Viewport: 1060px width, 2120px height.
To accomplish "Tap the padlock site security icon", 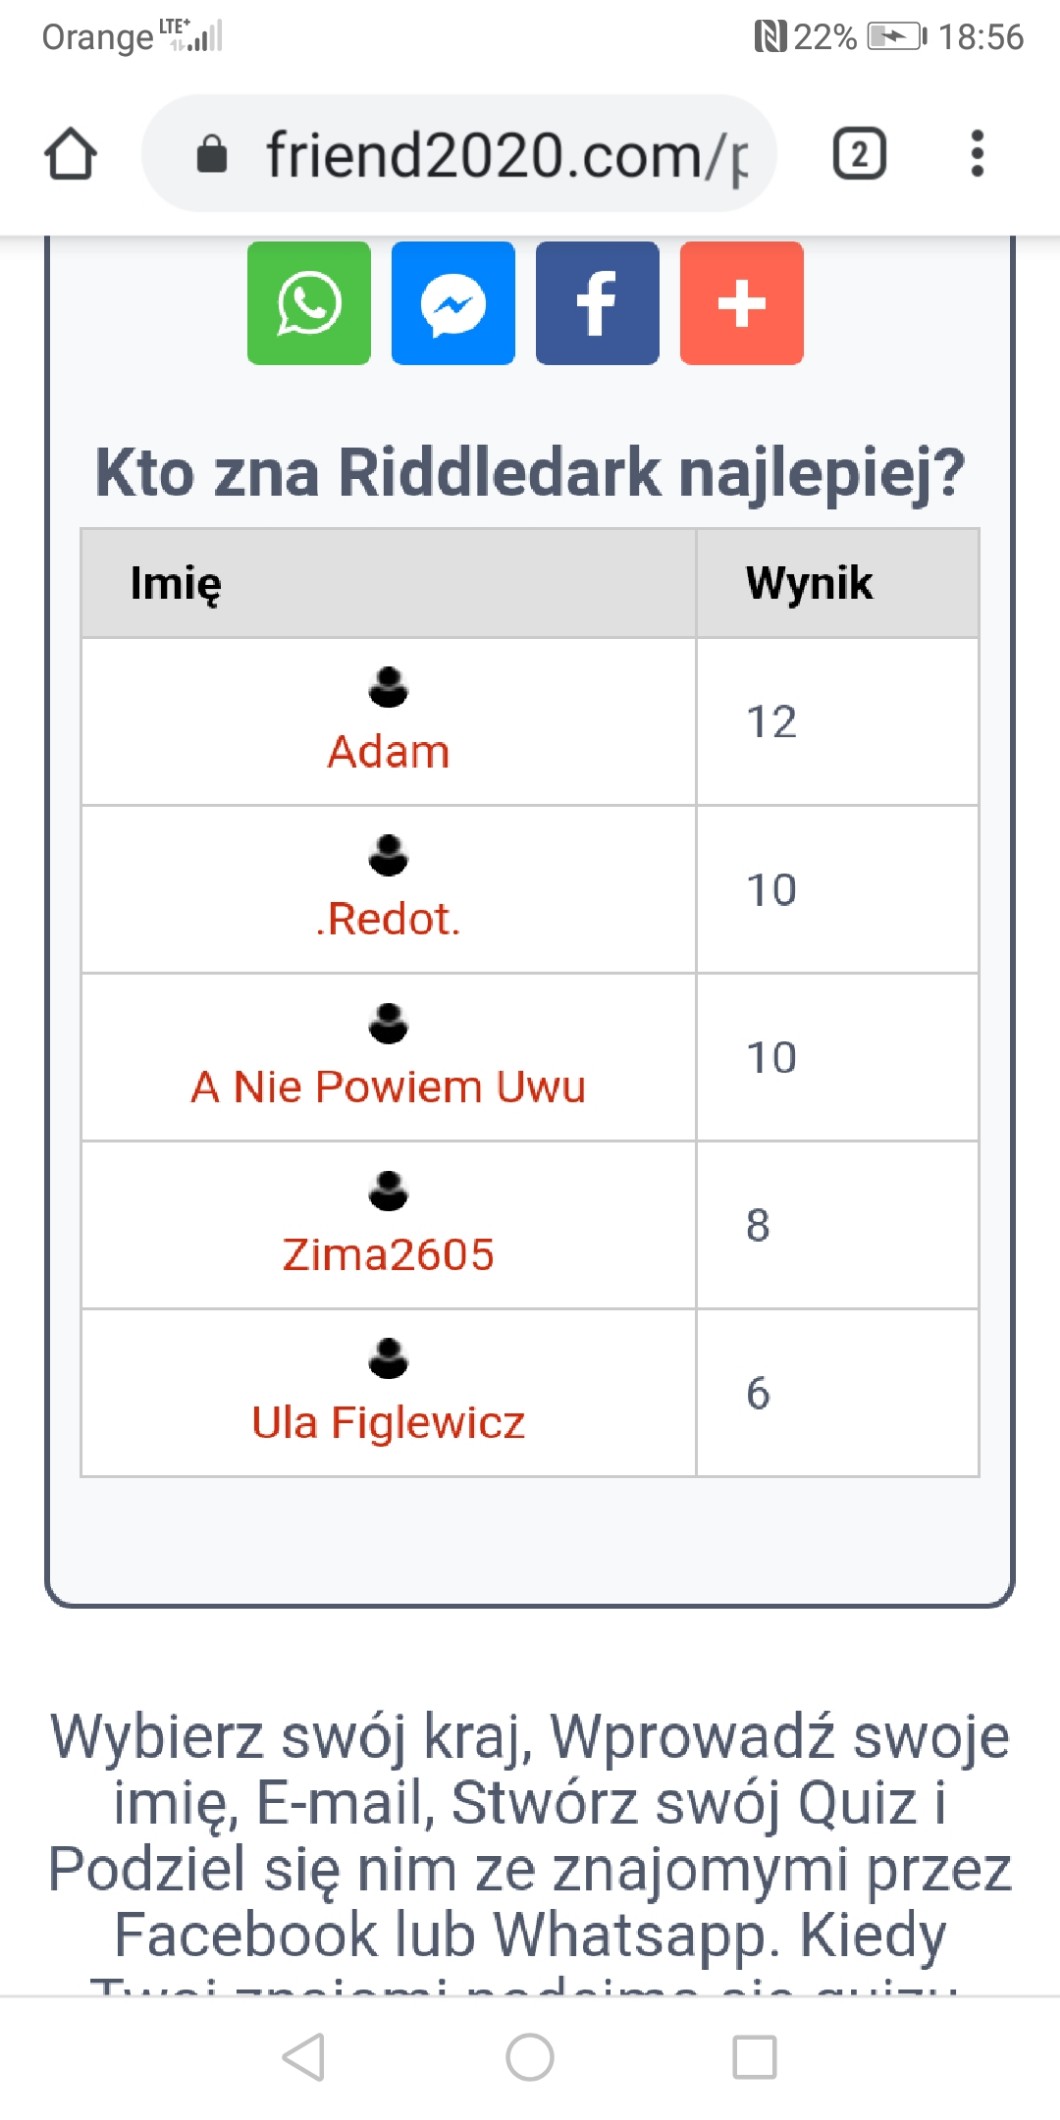I will [x=212, y=155].
